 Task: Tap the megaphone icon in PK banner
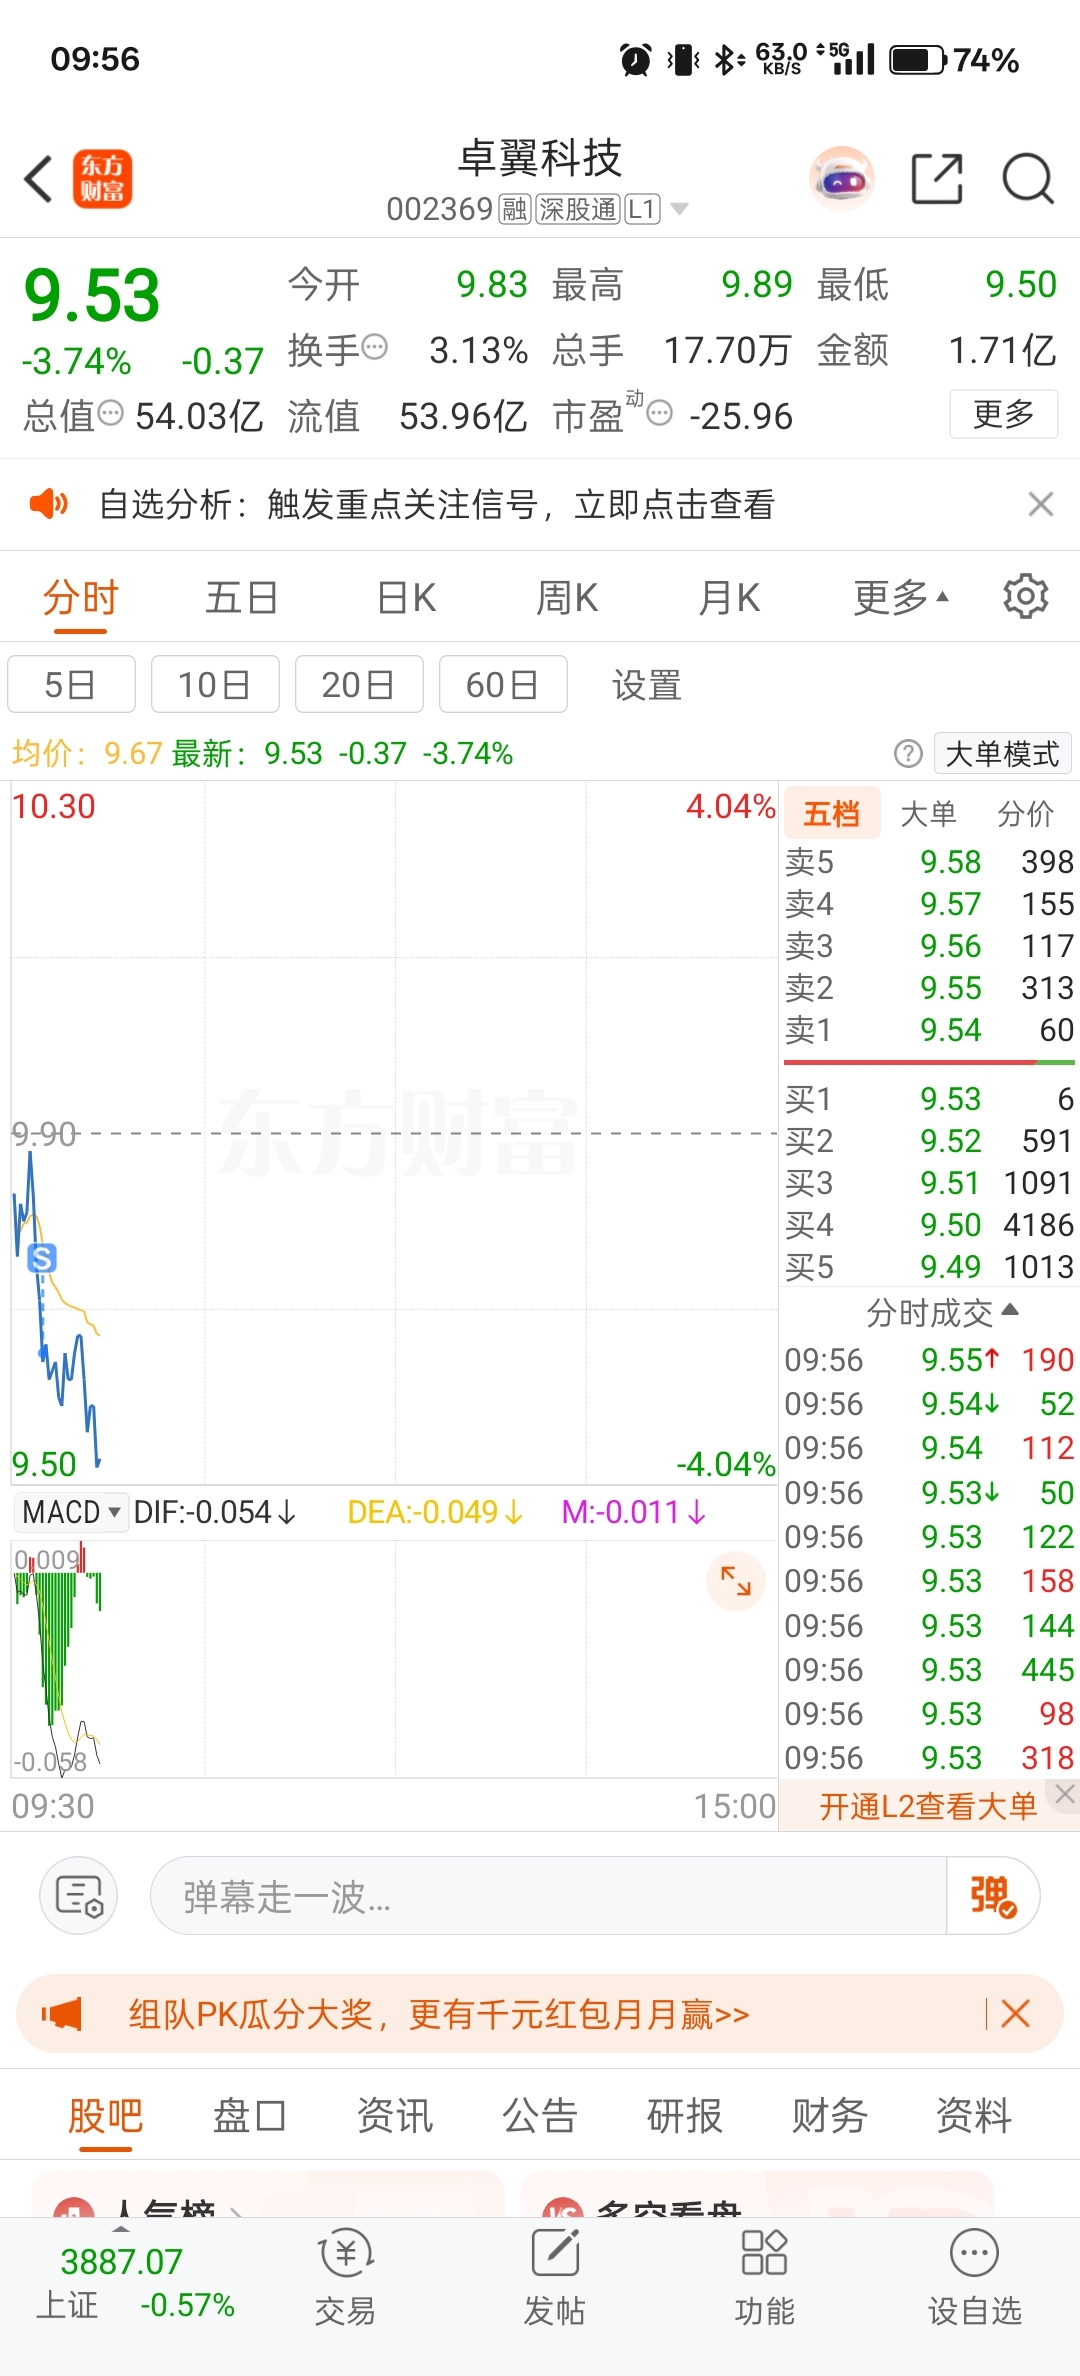(62, 2013)
